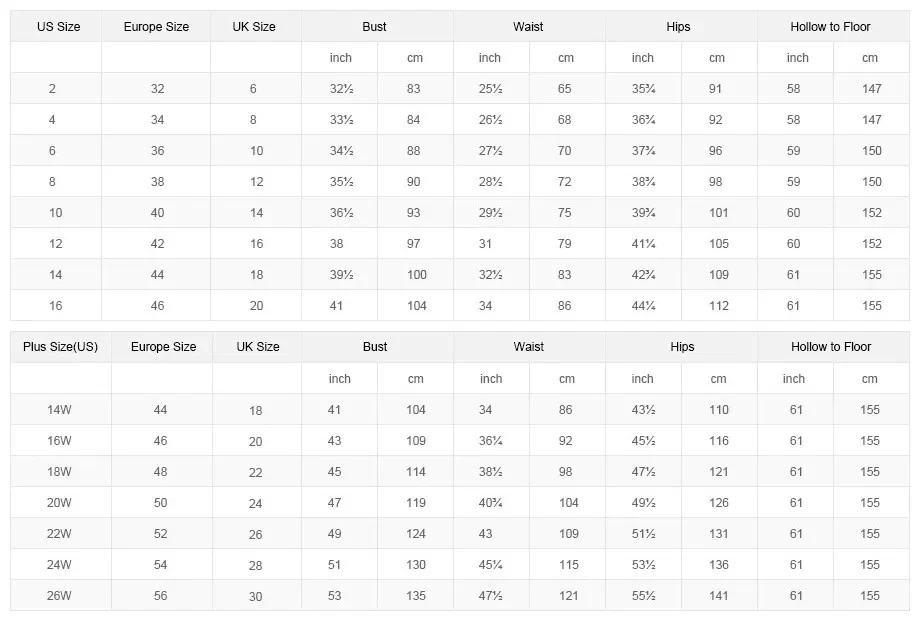Click "Hollow to Floor" header in top table
The width and height of the screenshot is (920, 621).
coord(830,27)
